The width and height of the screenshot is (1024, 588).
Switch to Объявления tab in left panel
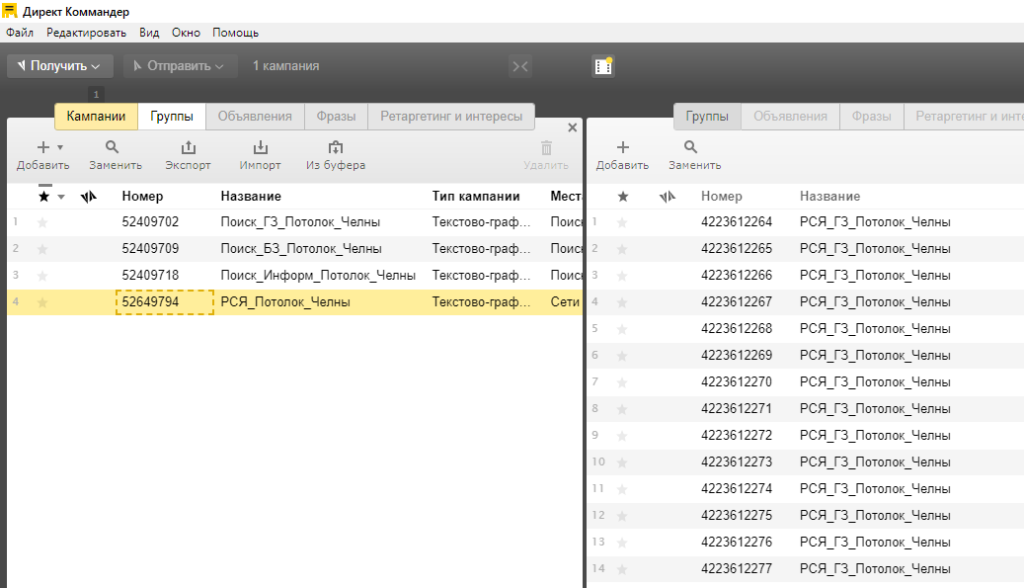[255, 116]
